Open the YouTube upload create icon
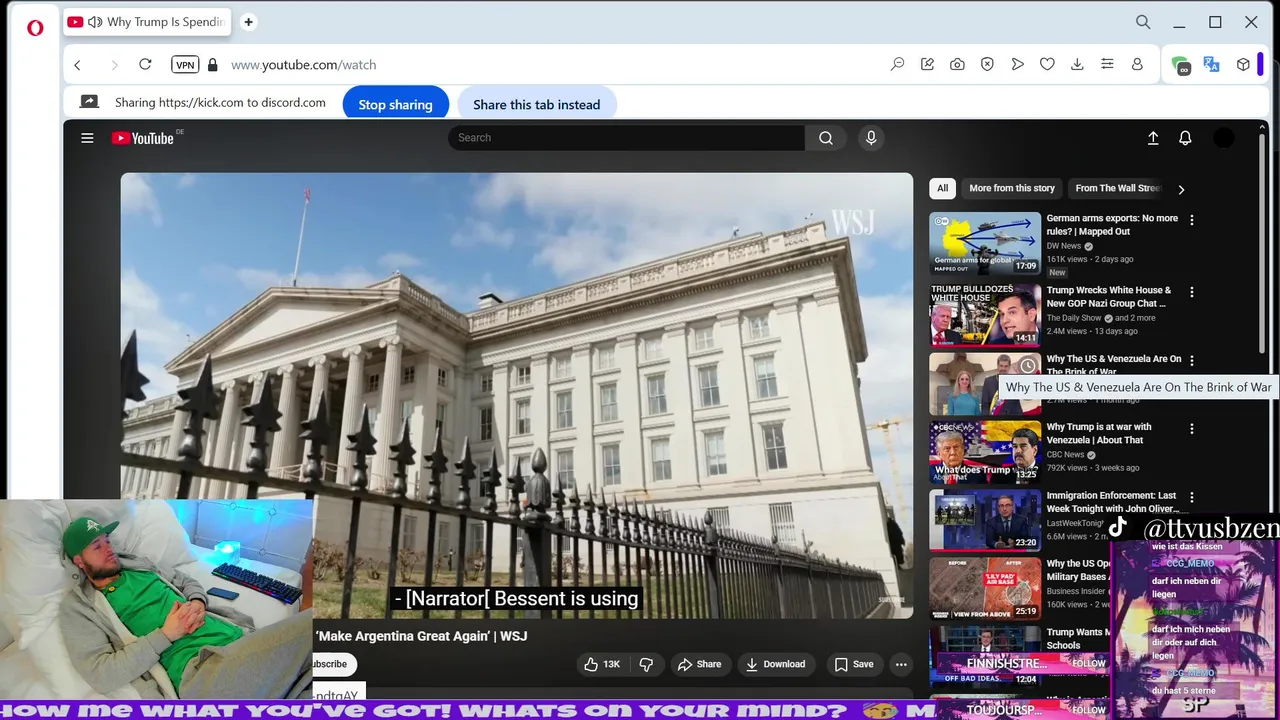This screenshot has width=1280, height=720. point(1153,138)
